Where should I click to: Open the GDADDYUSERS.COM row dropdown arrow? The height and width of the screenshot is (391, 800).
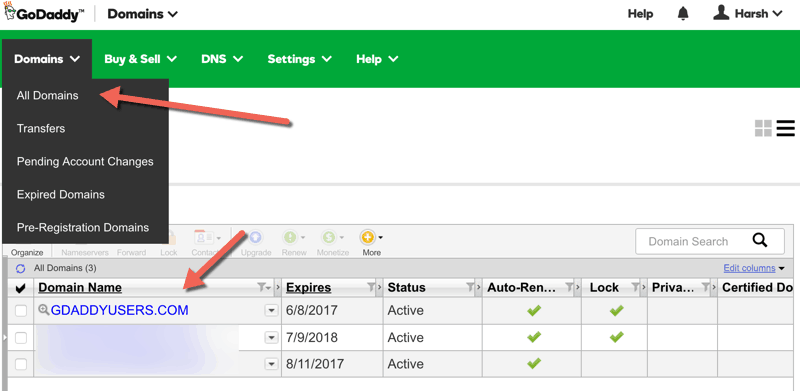click(x=271, y=310)
